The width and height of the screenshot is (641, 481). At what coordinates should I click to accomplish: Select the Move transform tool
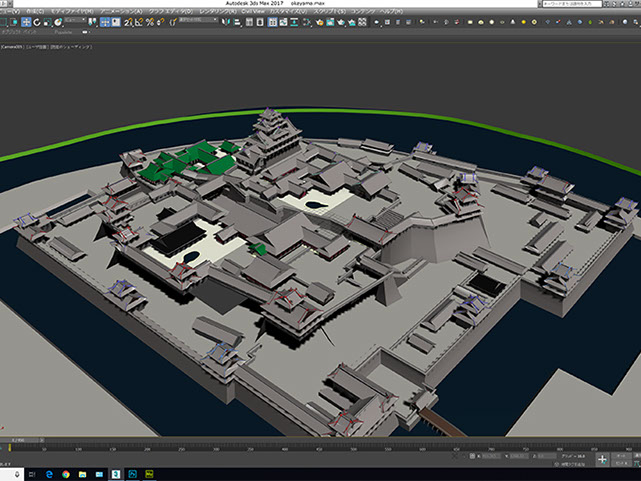tap(26, 22)
